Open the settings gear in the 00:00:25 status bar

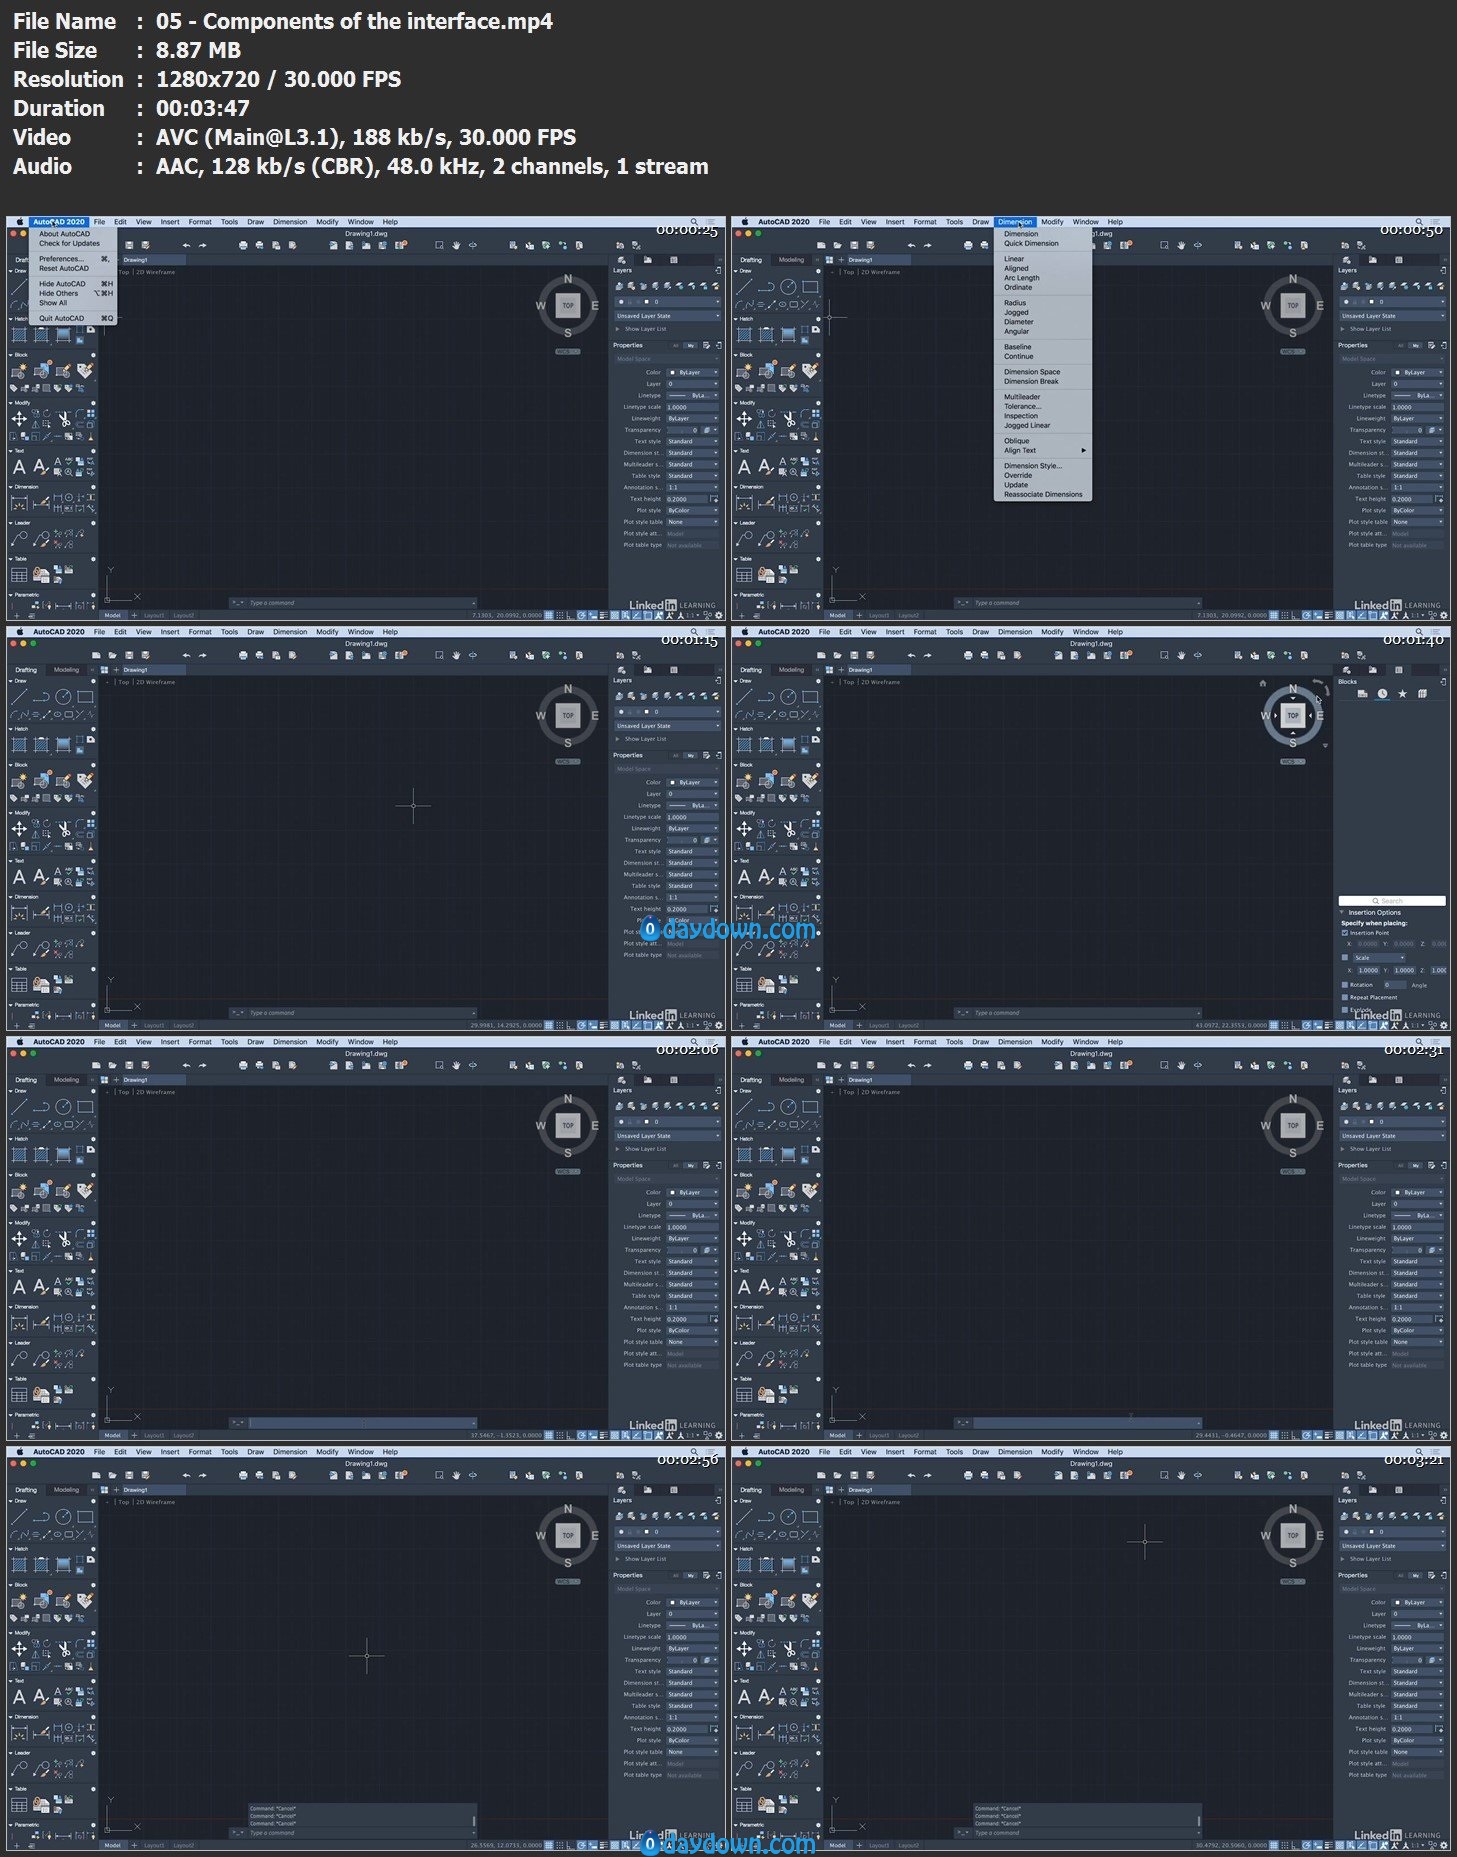pyautogui.click(x=719, y=615)
